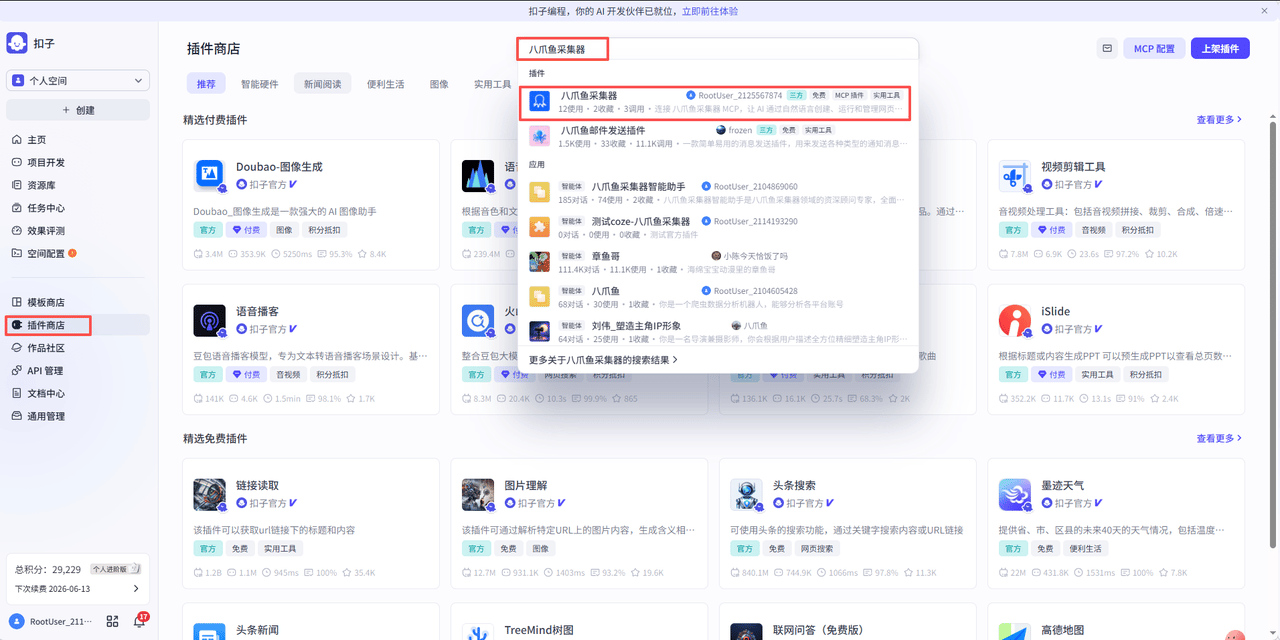Open 更多关于八爪鱼采集器的搜索结果
Image resolution: width=1280 pixels, height=640 pixels.
603,359
